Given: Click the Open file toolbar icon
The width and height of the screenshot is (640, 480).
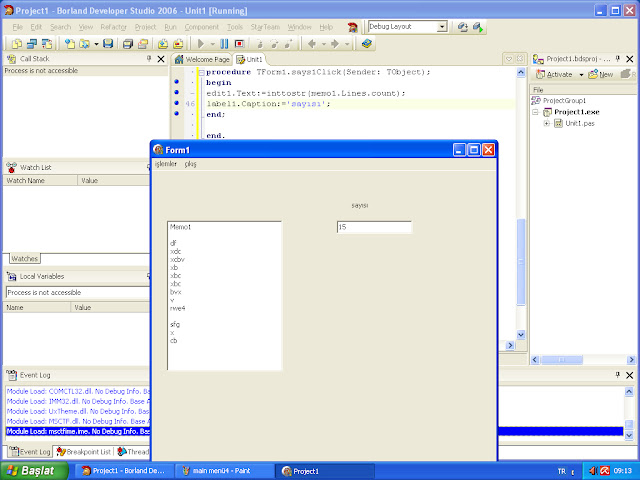Looking at the screenshot, I should point(85,44).
